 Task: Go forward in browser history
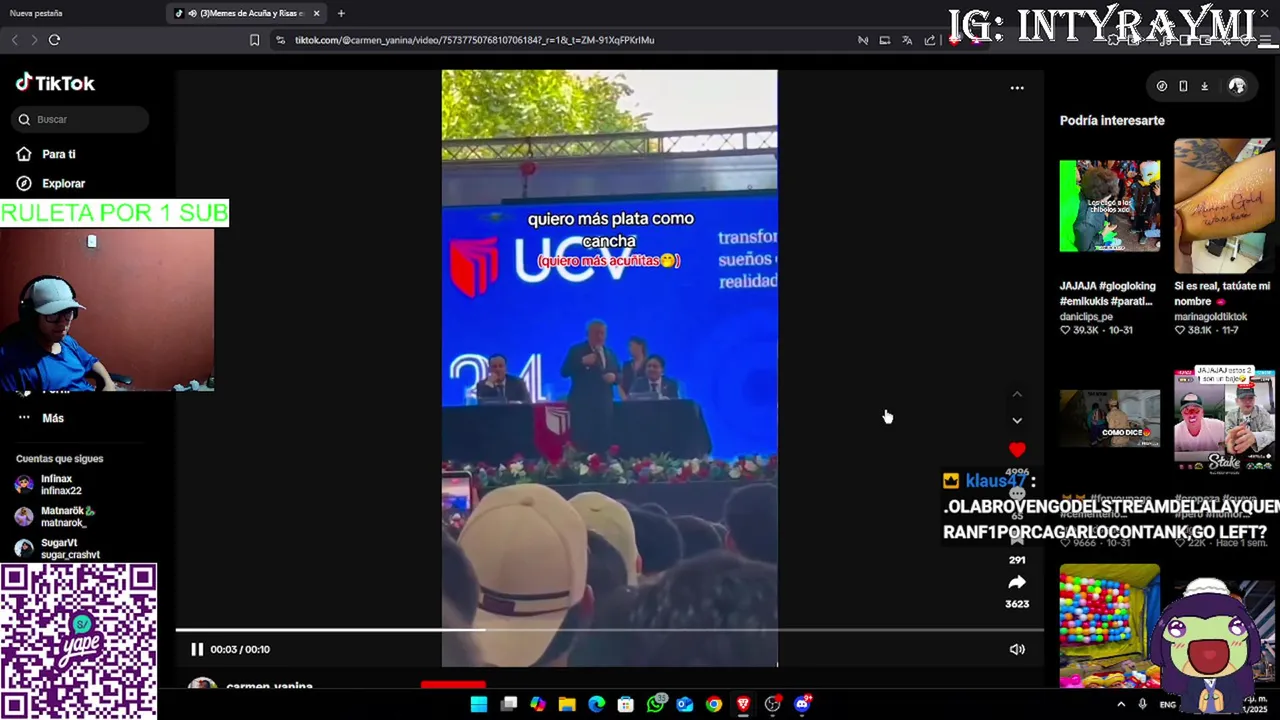click(x=33, y=40)
